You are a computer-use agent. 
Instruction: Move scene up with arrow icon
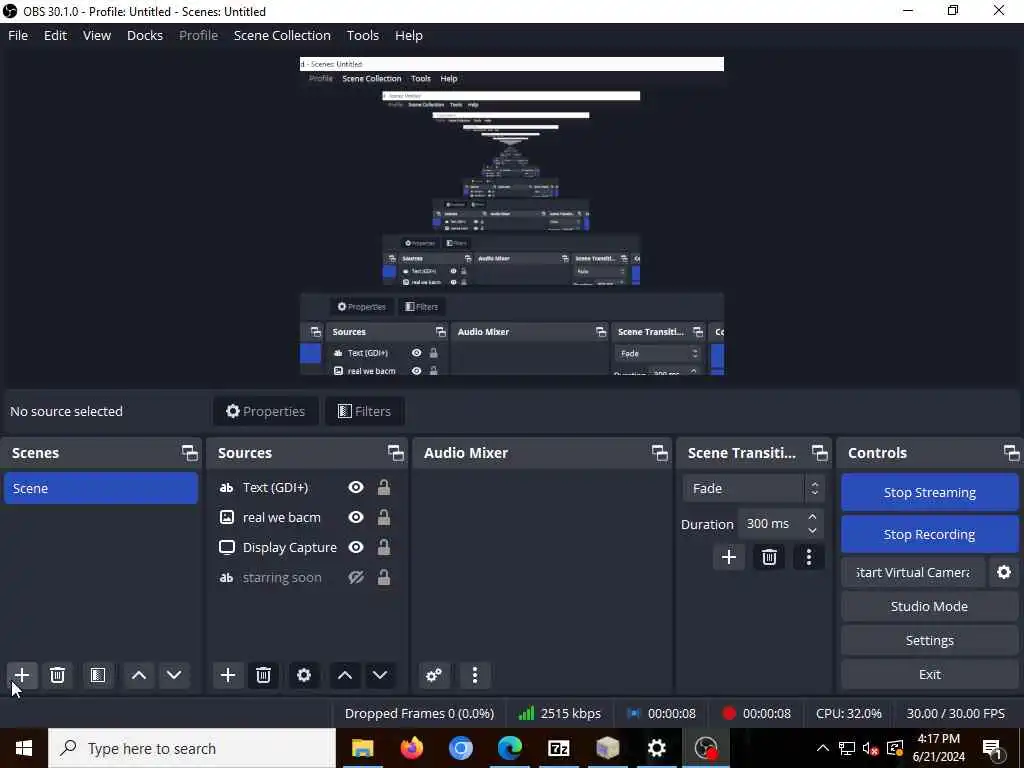[x=138, y=675]
